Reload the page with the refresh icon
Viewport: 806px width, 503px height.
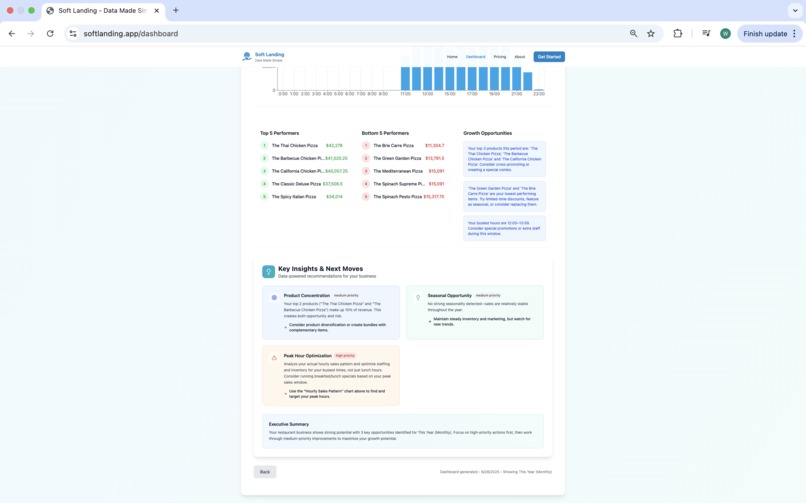50,33
